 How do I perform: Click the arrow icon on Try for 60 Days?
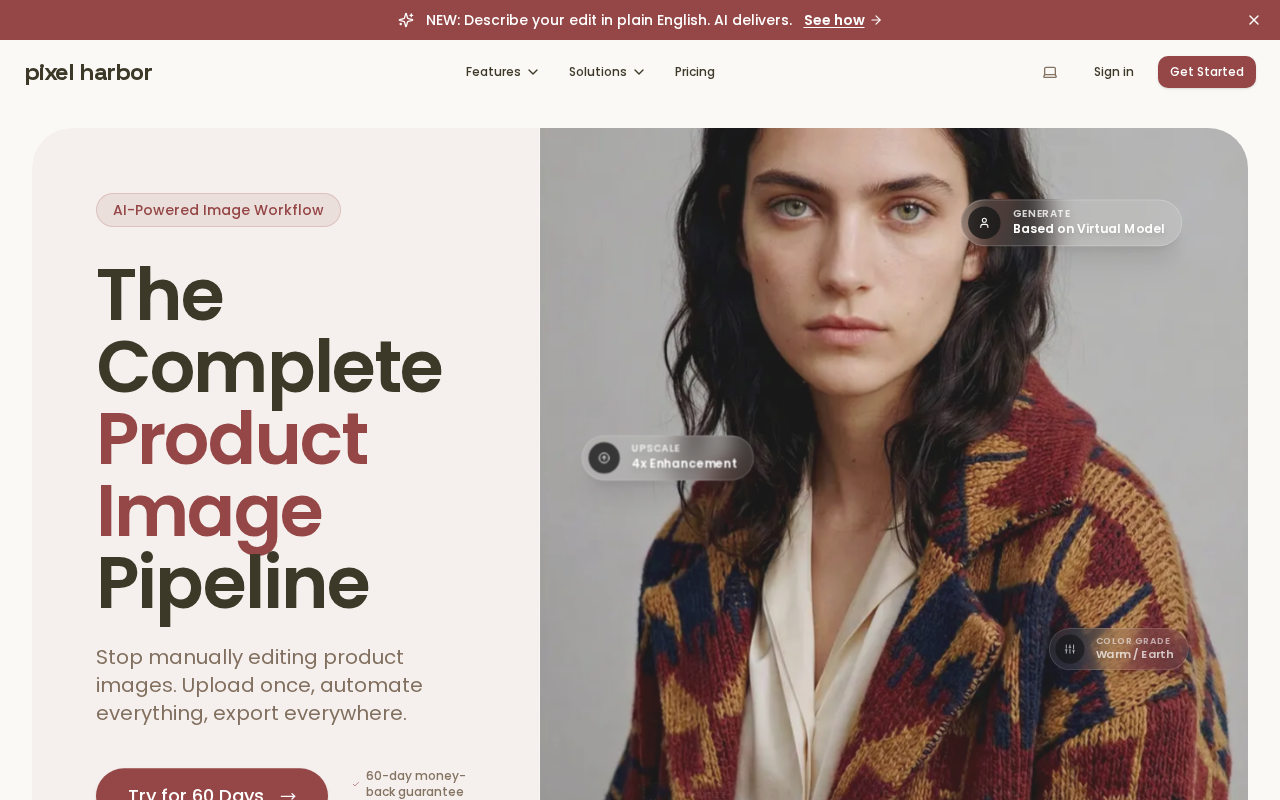(288, 796)
